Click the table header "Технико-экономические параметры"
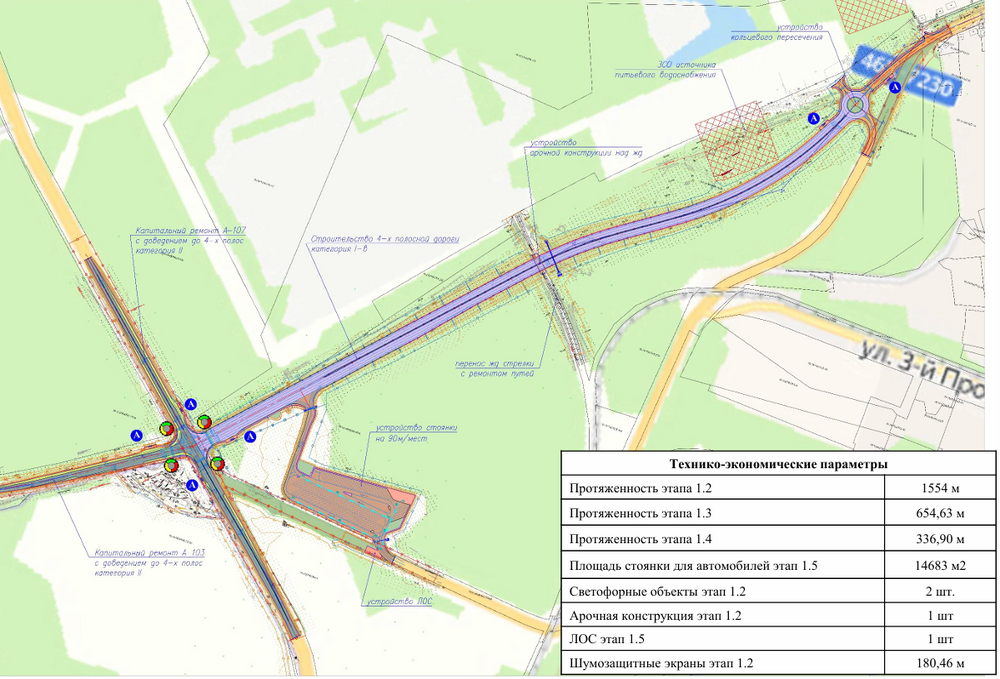This screenshot has width=1000, height=679. [778, 464]
